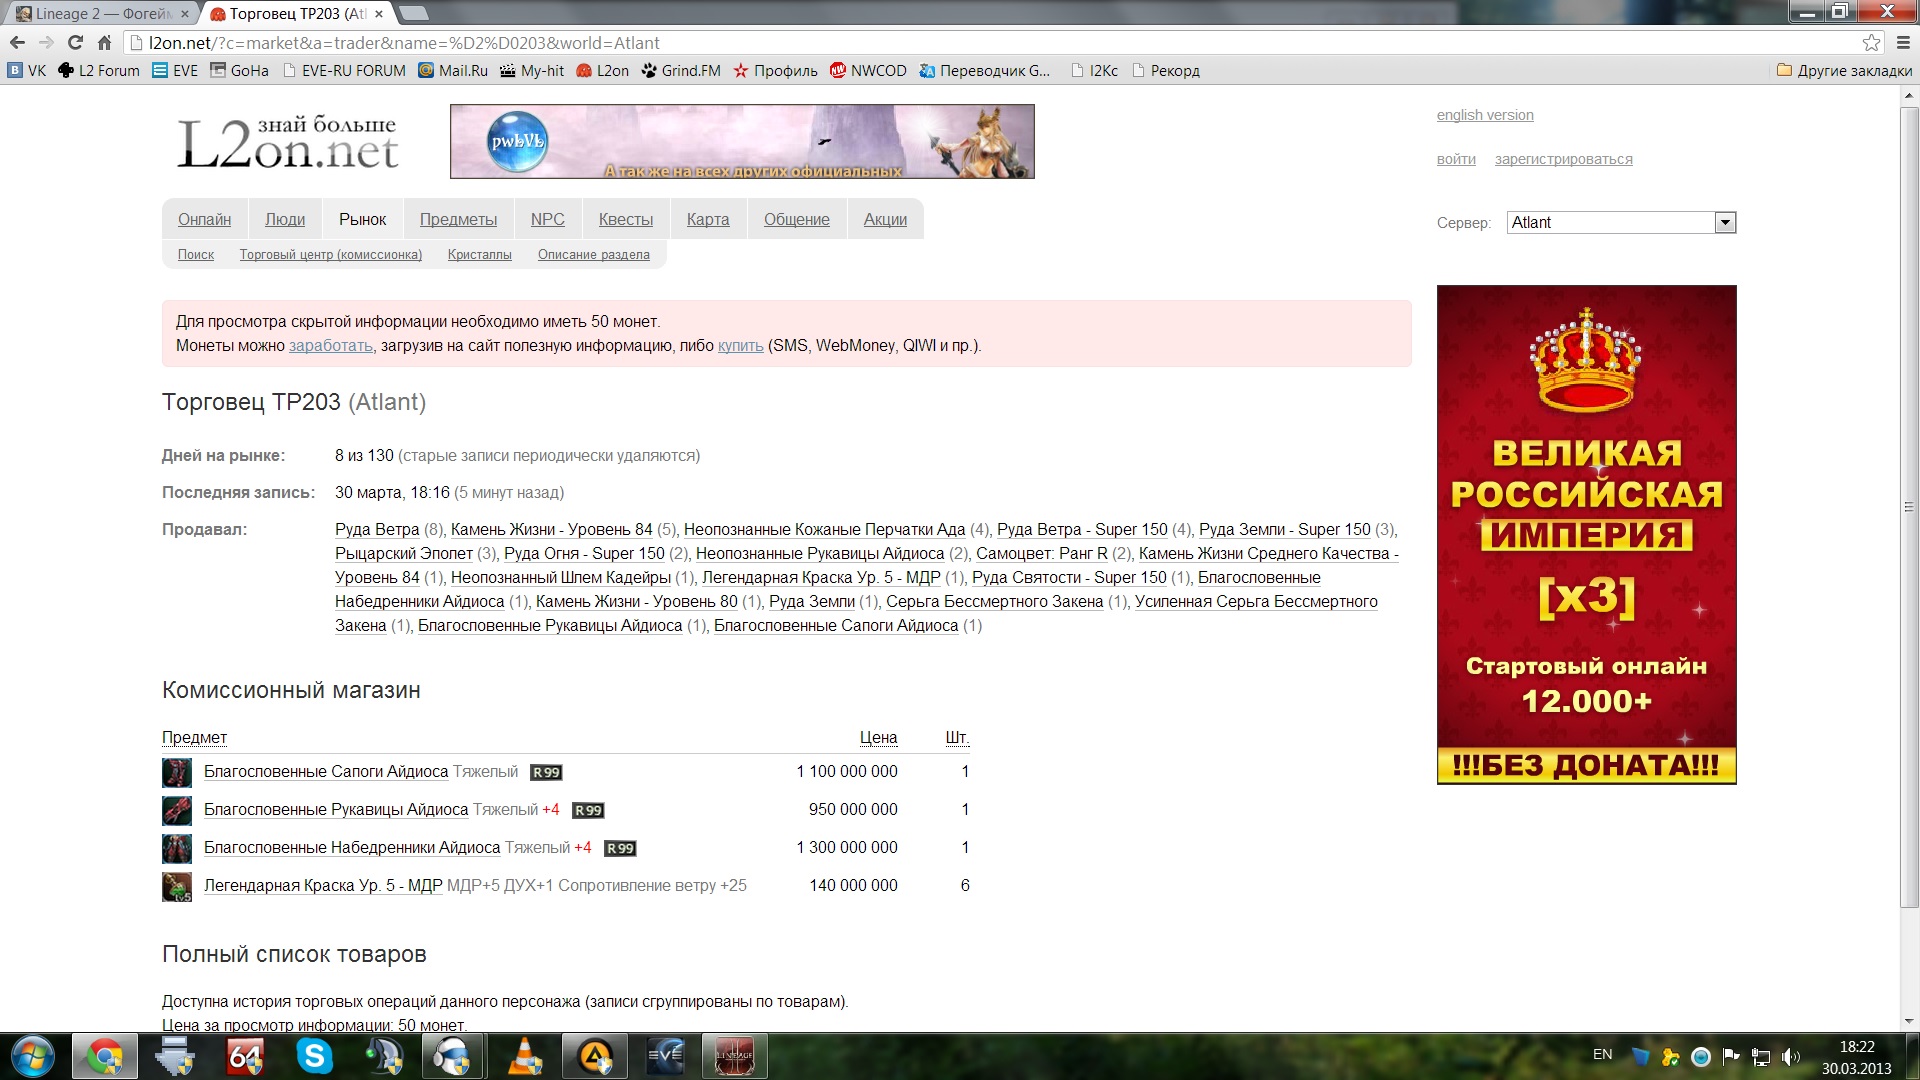Click войти login link
This screenshot has height=1080, width=1920.
coord(1456,159)
